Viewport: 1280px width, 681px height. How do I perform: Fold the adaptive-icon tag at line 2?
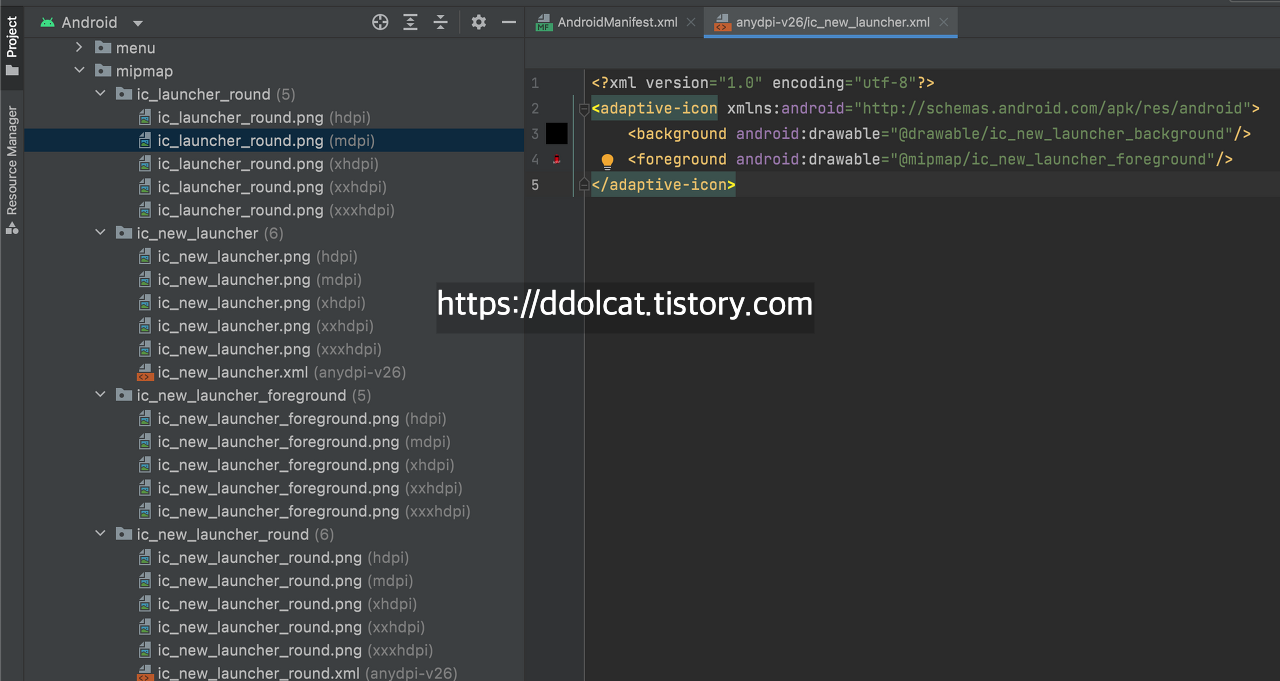pos(584,109)
